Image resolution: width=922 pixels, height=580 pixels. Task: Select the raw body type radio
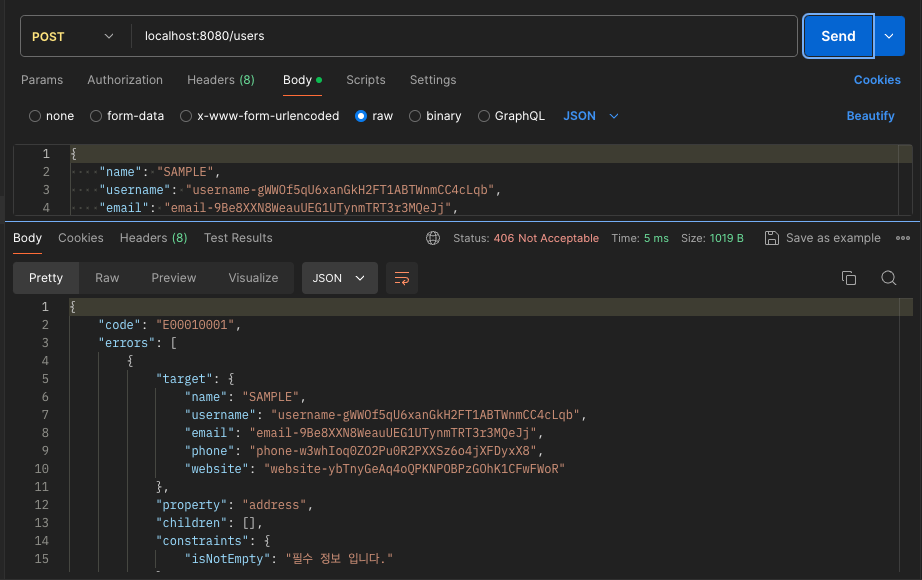coord(361,116)
